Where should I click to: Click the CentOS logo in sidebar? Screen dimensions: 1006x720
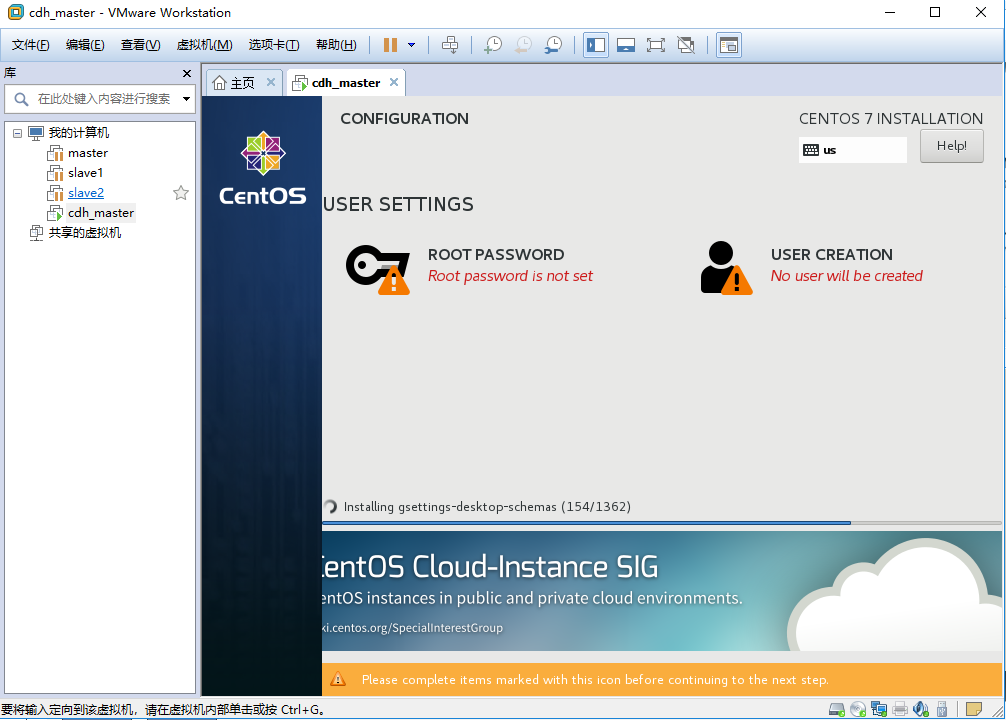(262, 168)
